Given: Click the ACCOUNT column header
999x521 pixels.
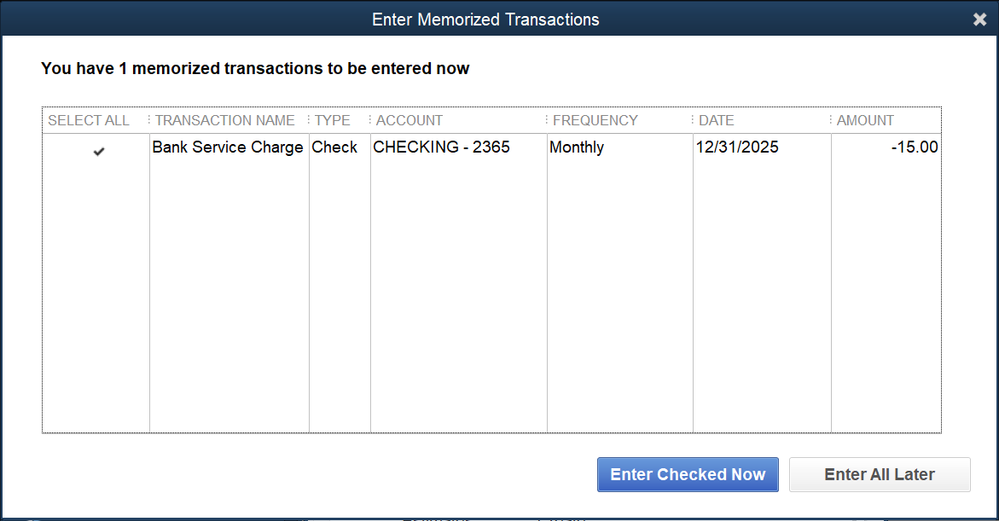Looking at the screenshot, I should (x=409, y=120).
